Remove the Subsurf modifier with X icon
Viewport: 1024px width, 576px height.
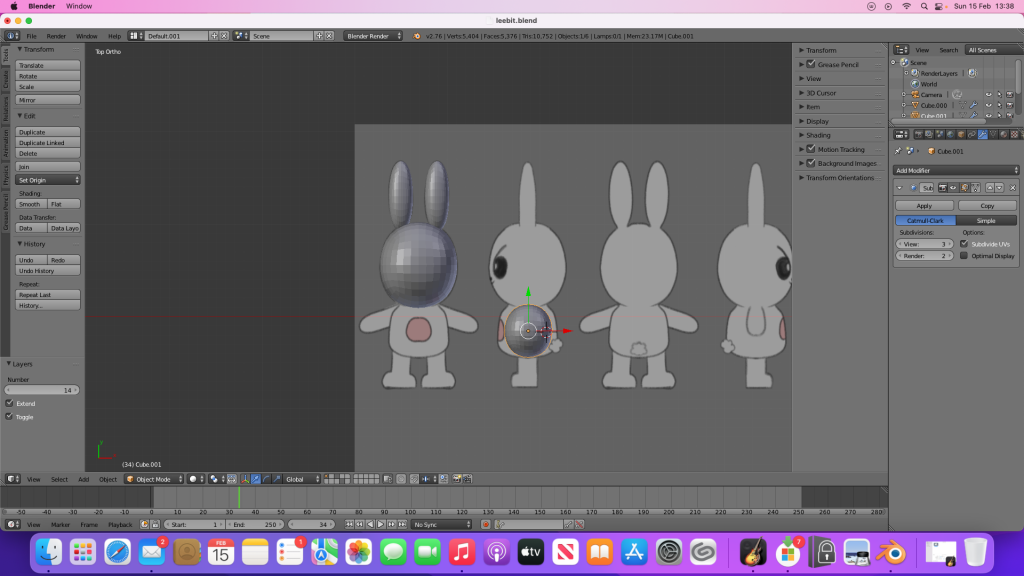coord(1012,188)
